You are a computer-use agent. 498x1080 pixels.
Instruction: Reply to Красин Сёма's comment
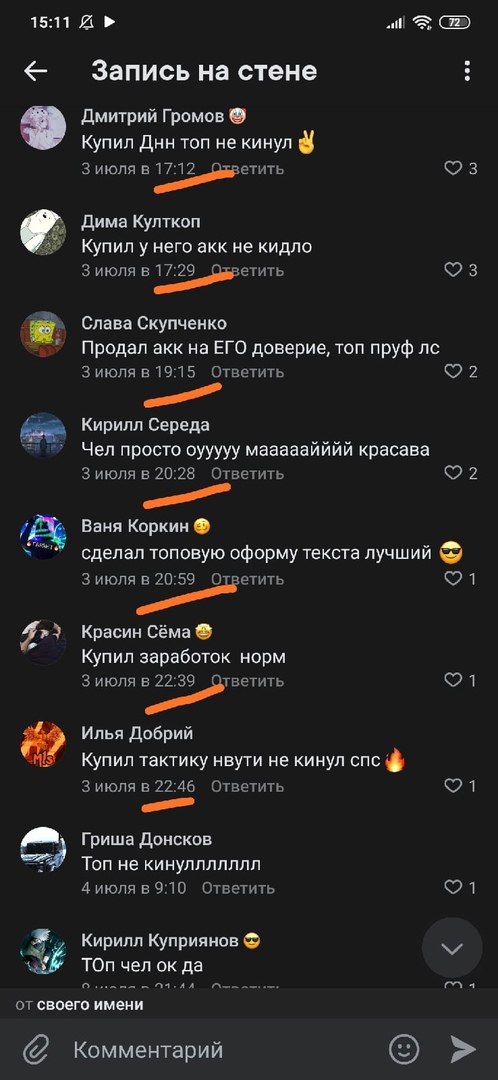[247, 681]
